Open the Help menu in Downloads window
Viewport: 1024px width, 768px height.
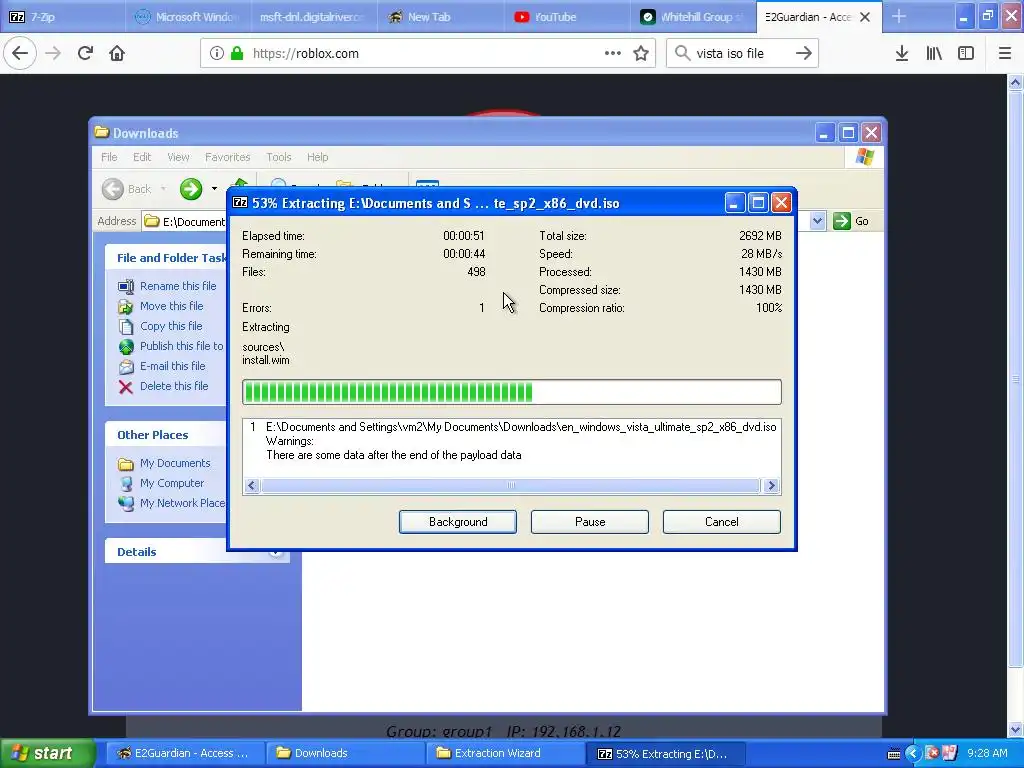pyautogui.click(x=317, y=157)
